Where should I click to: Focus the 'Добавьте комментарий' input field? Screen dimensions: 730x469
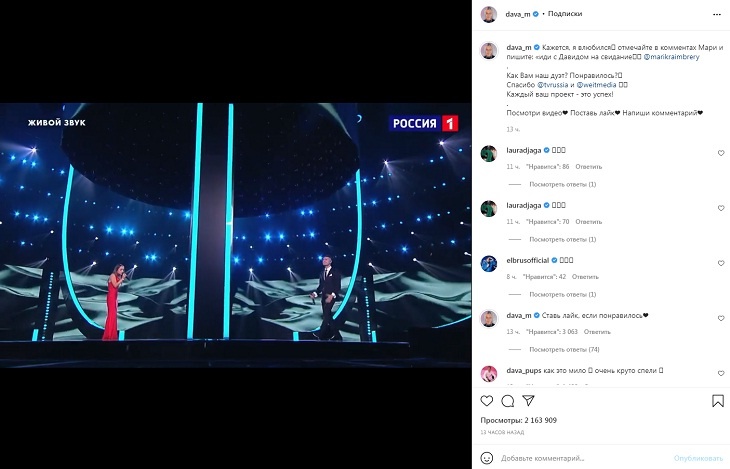[x=584, y=458]
